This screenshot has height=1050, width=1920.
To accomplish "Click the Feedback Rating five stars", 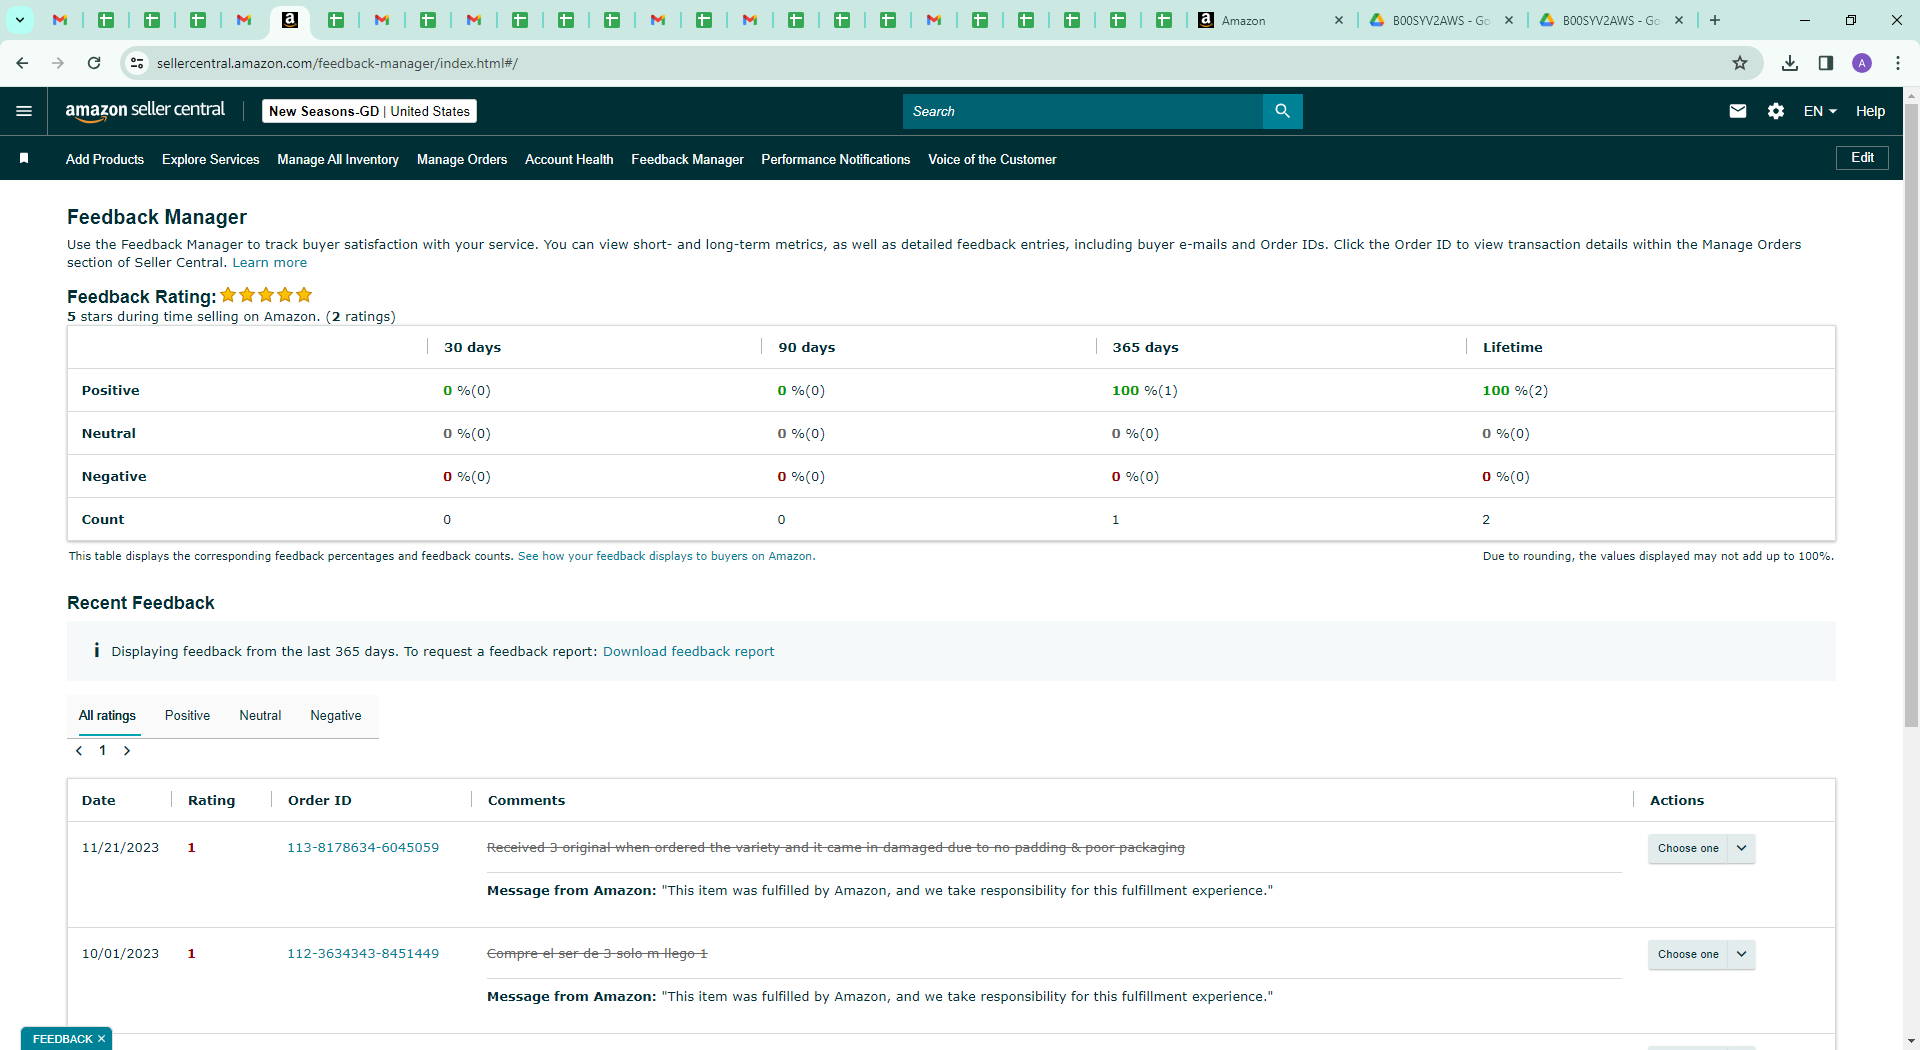I will click(266, 295).
